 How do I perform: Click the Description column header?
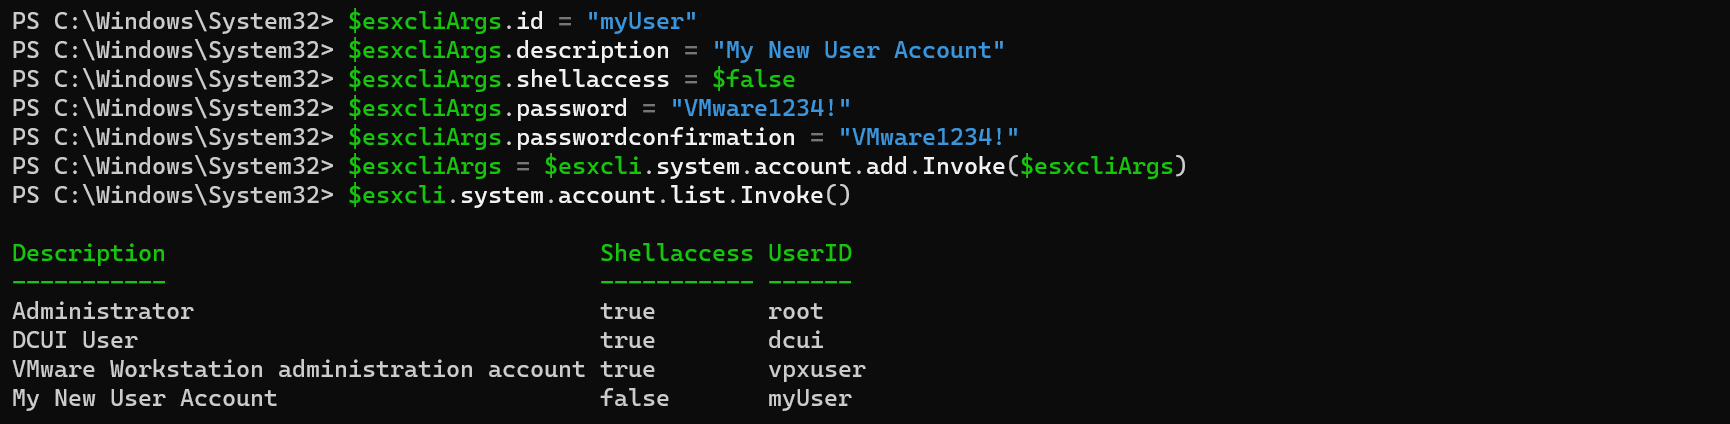89,254
